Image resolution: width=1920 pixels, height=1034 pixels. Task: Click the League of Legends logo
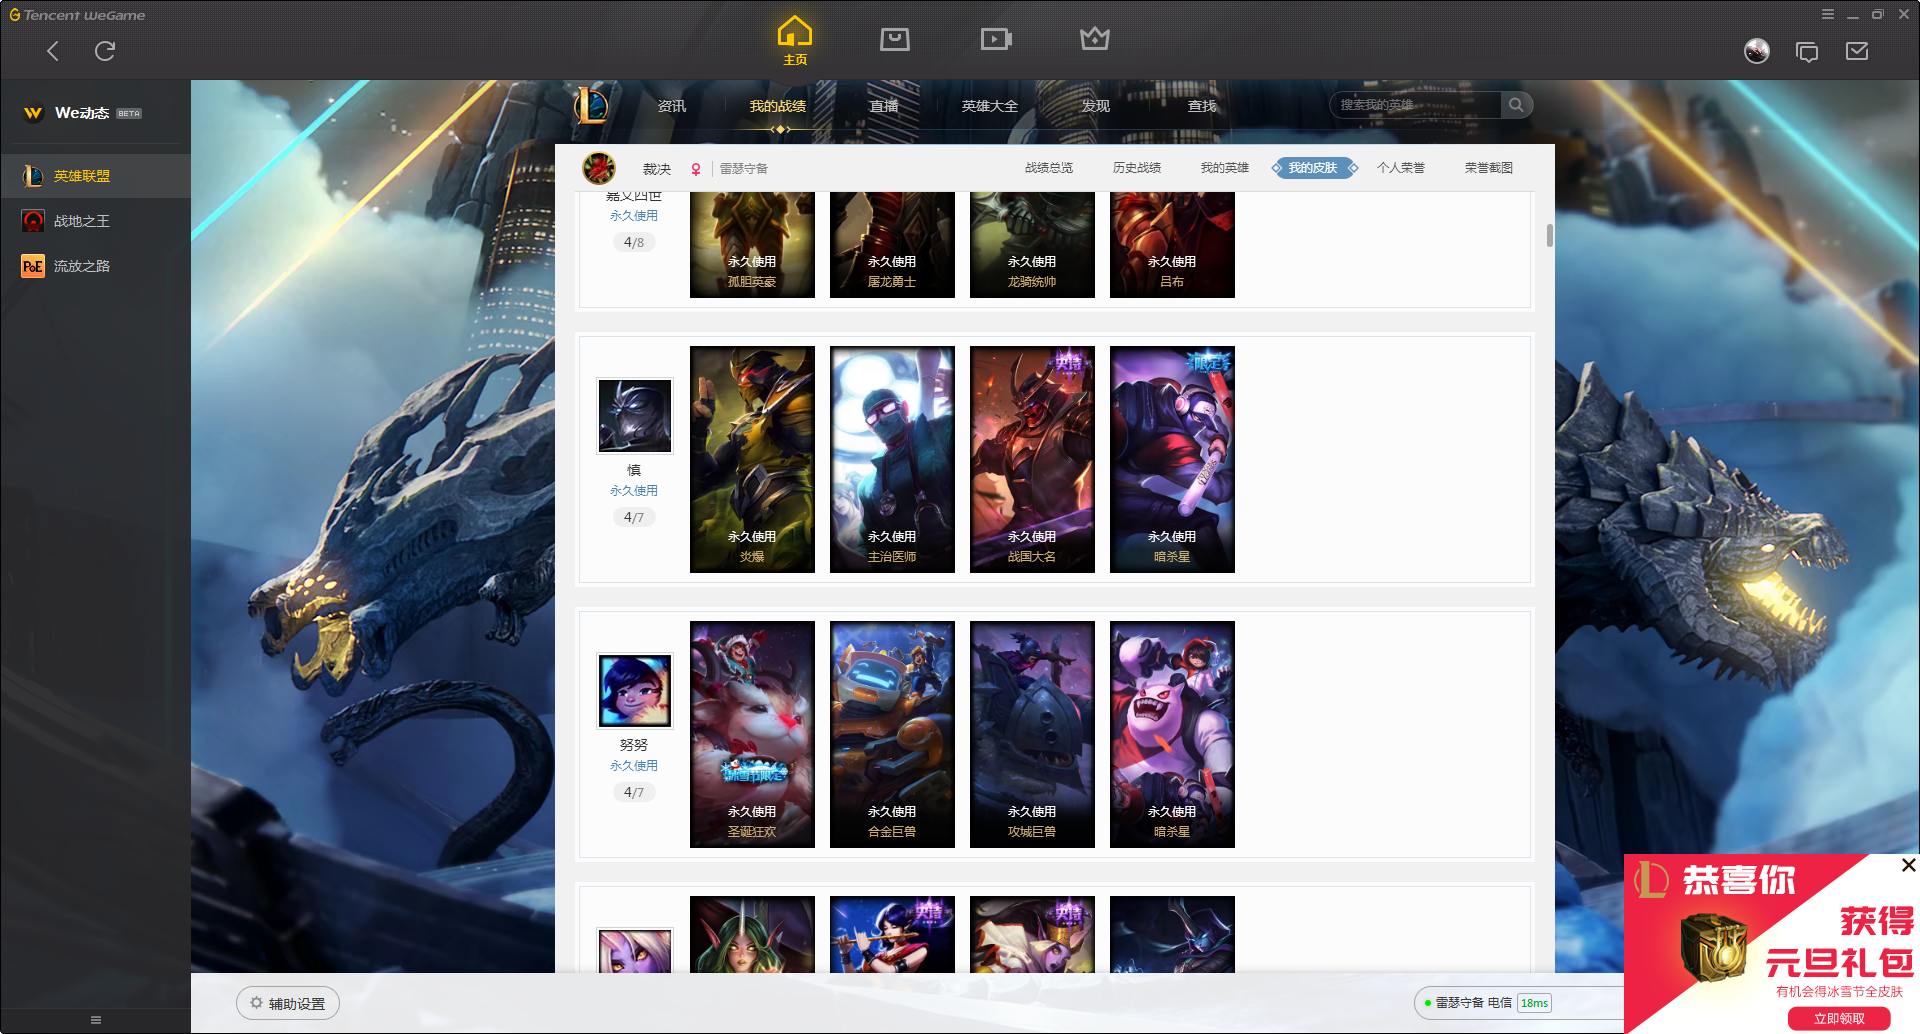[x=591, y=105]
